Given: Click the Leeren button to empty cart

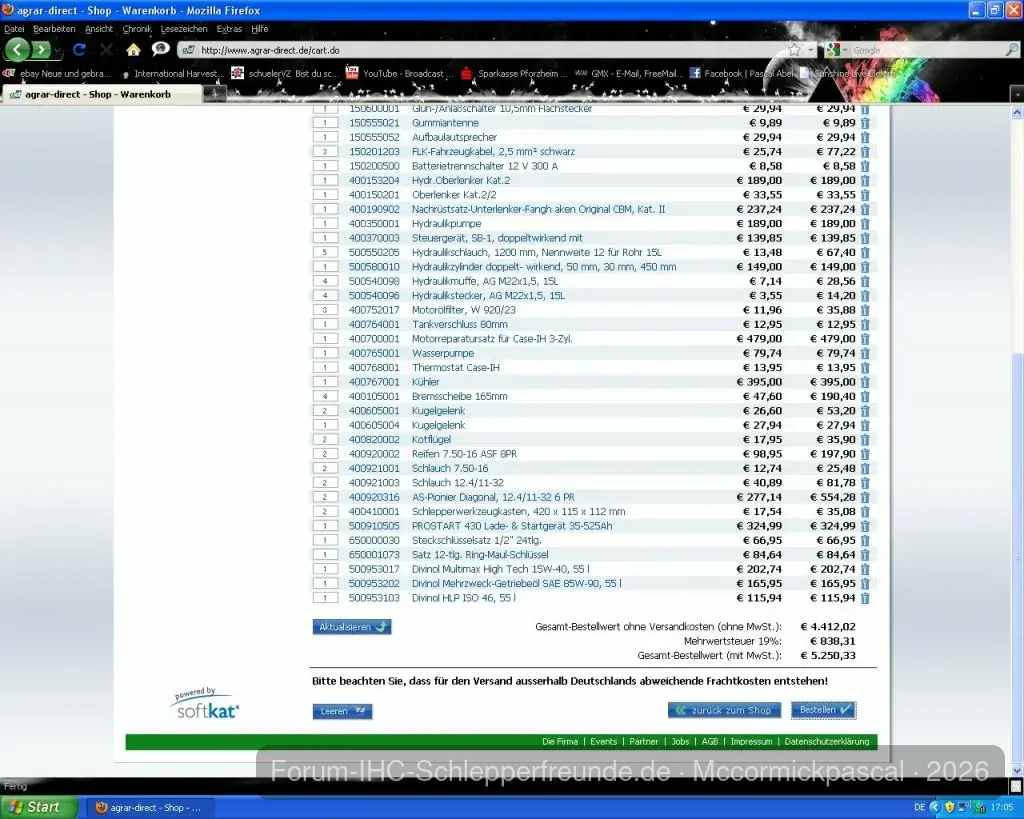Looking at the screenshot, I should click(x=342, y=711).
